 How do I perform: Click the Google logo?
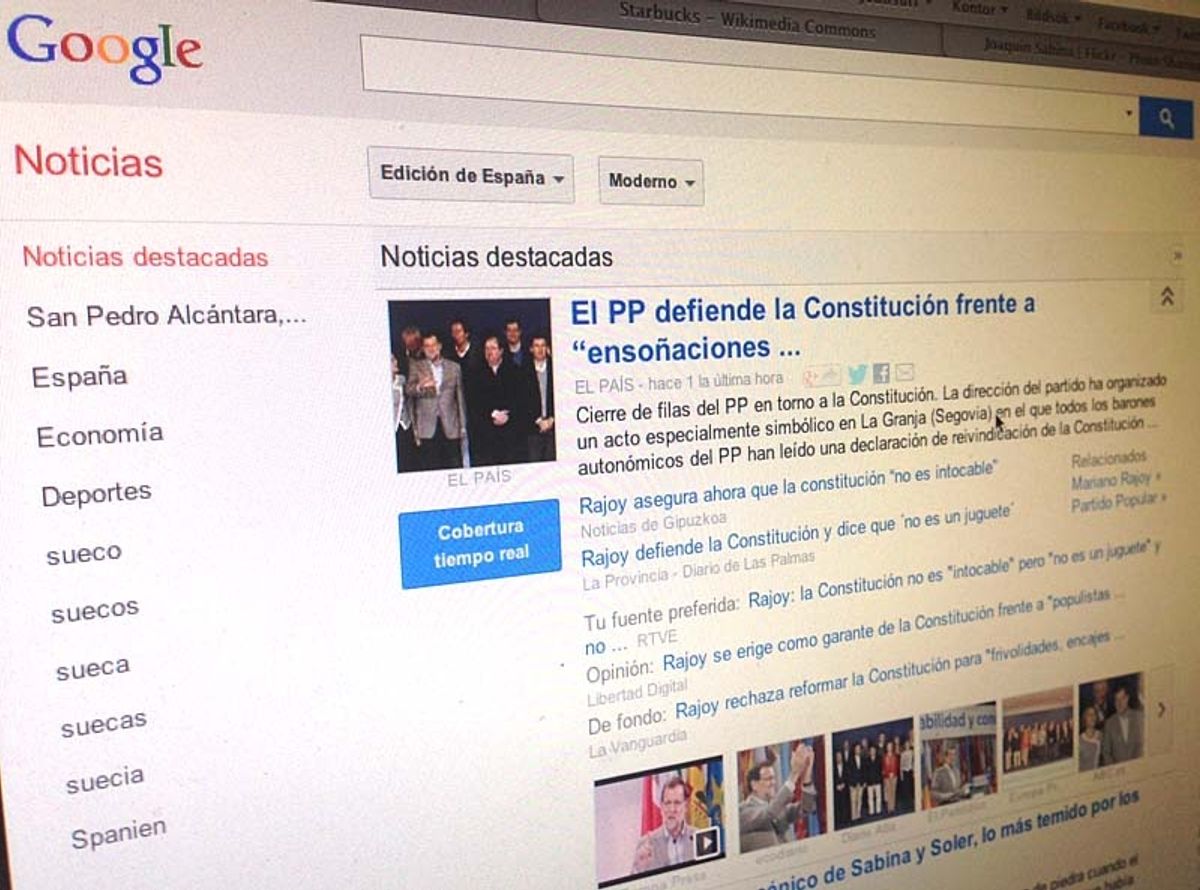(105, 49)
